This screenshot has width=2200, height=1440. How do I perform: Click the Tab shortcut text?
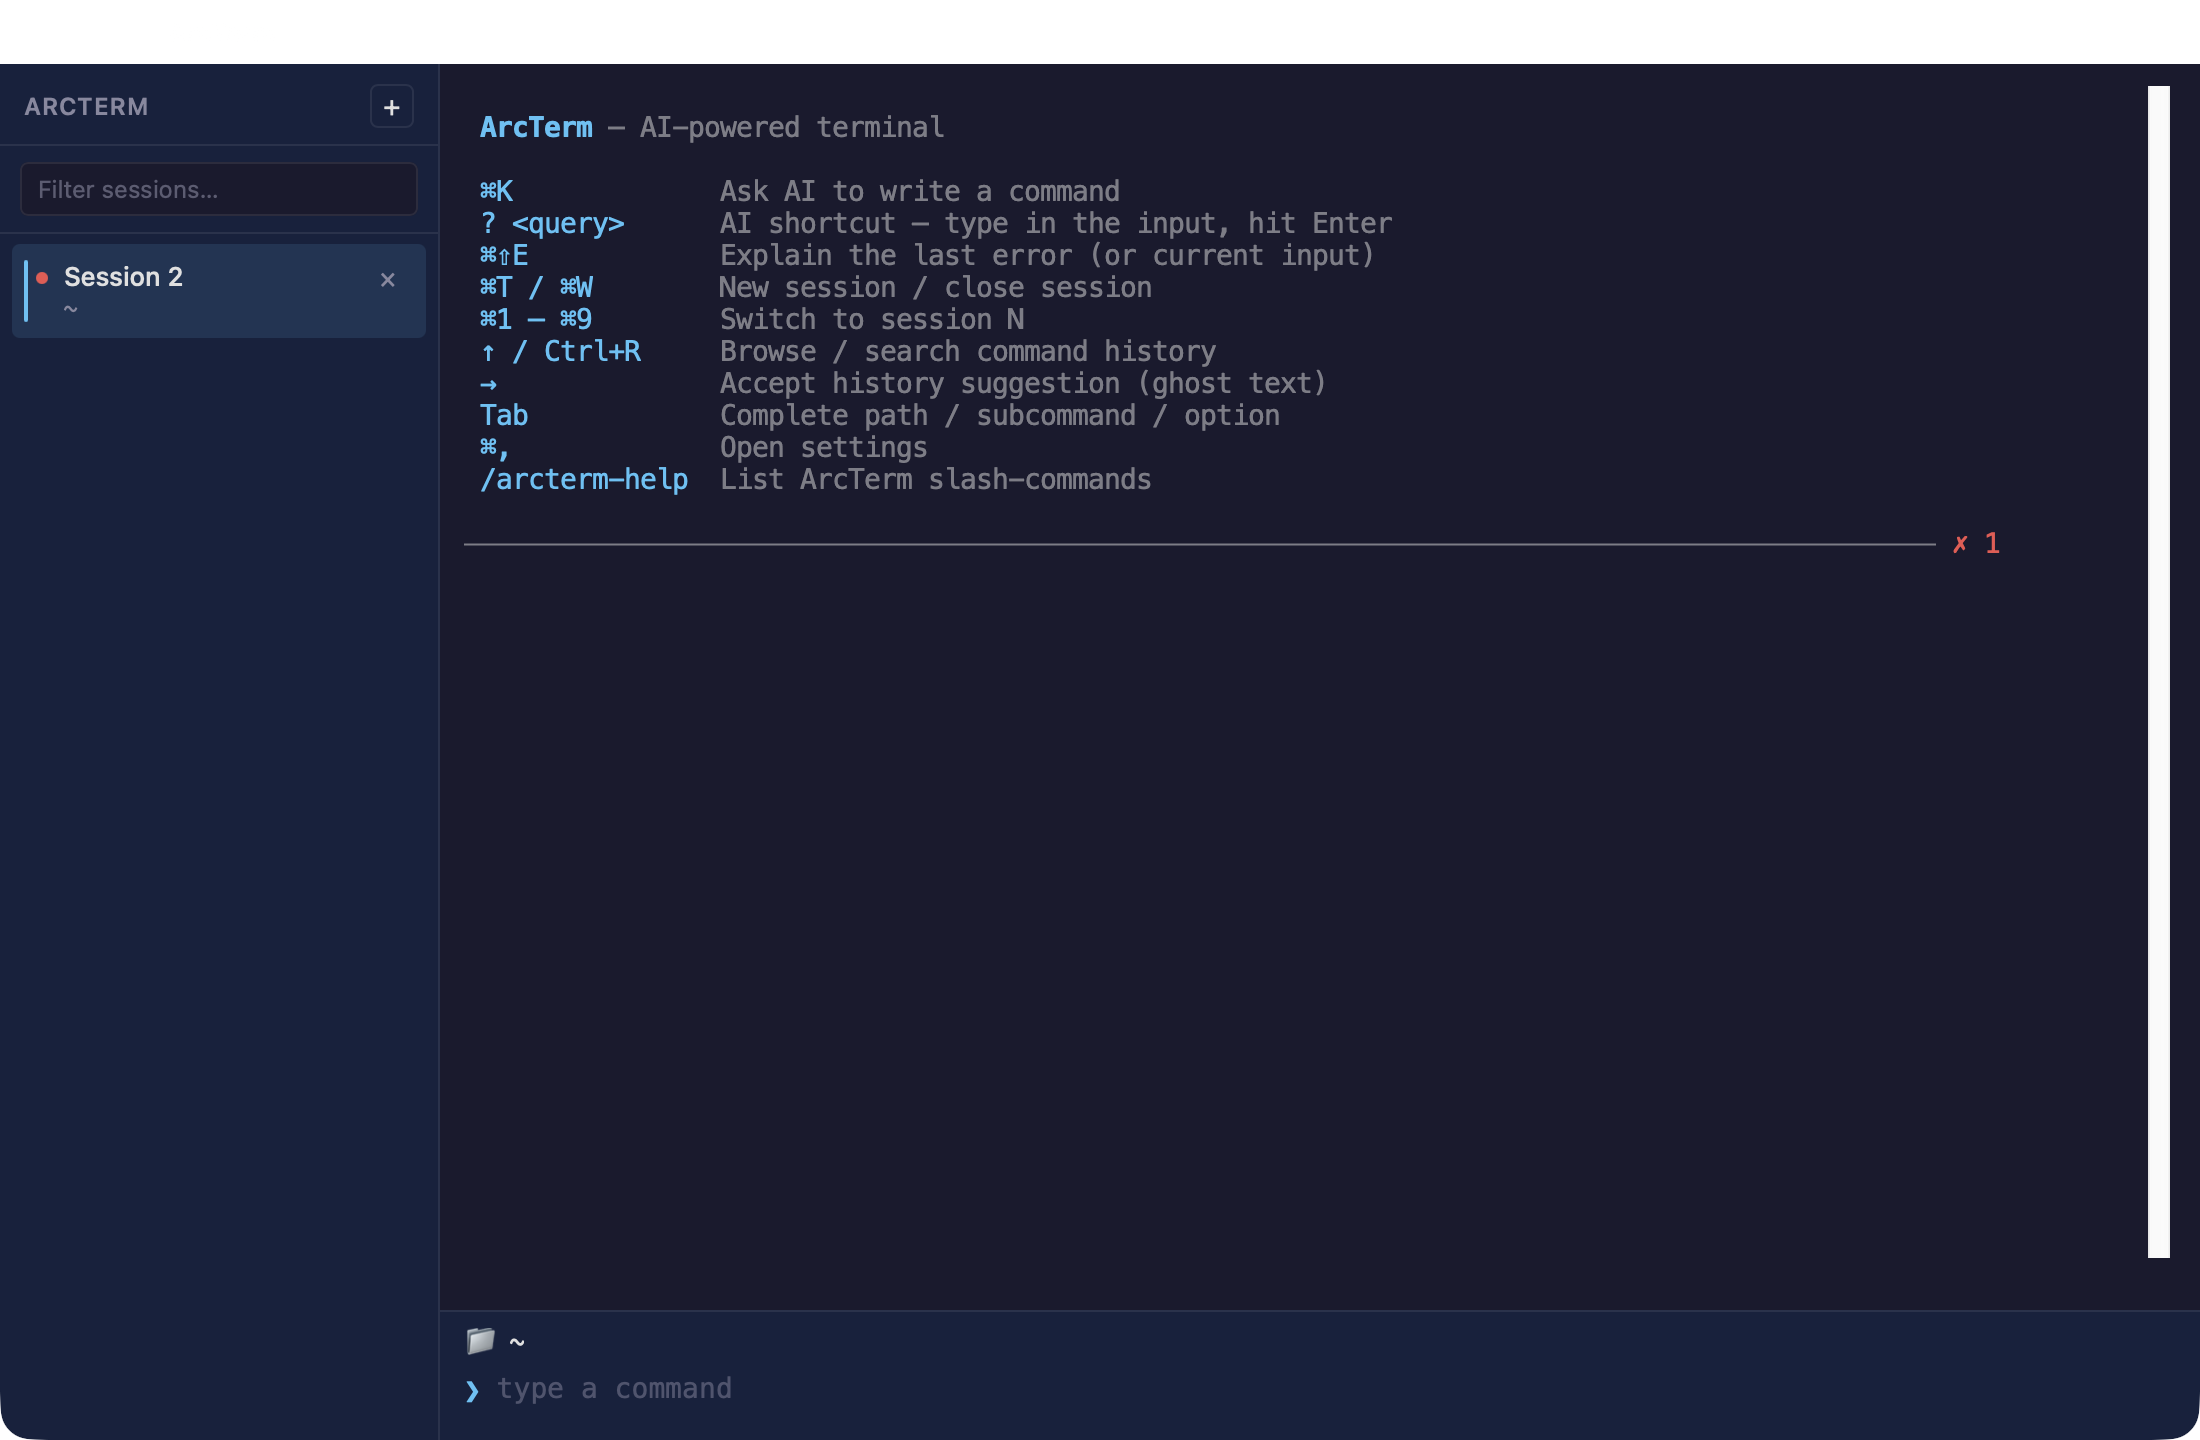pos(504,415)
